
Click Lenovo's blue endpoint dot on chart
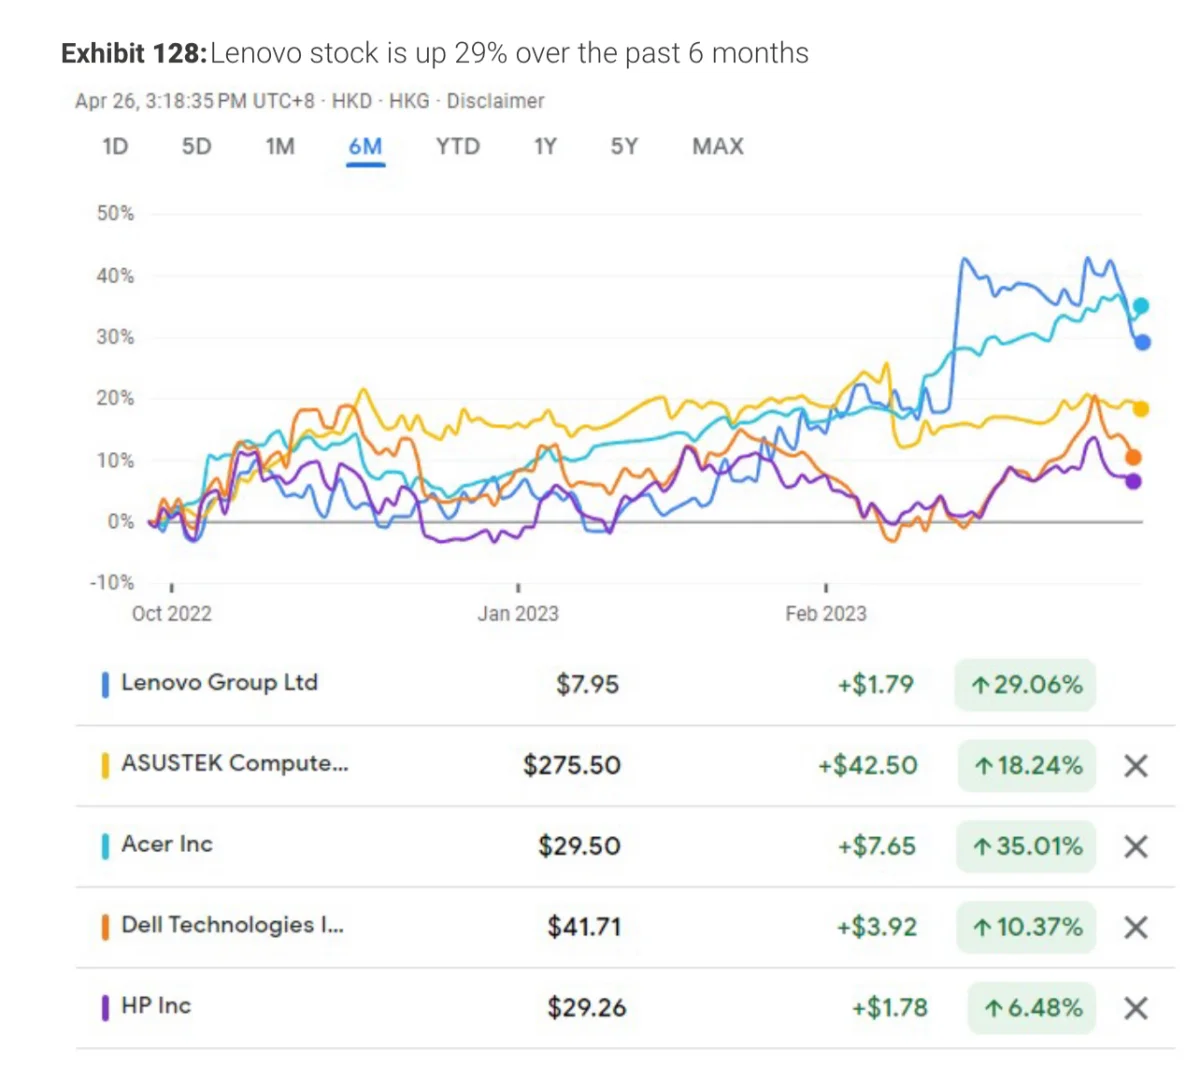1143,342
